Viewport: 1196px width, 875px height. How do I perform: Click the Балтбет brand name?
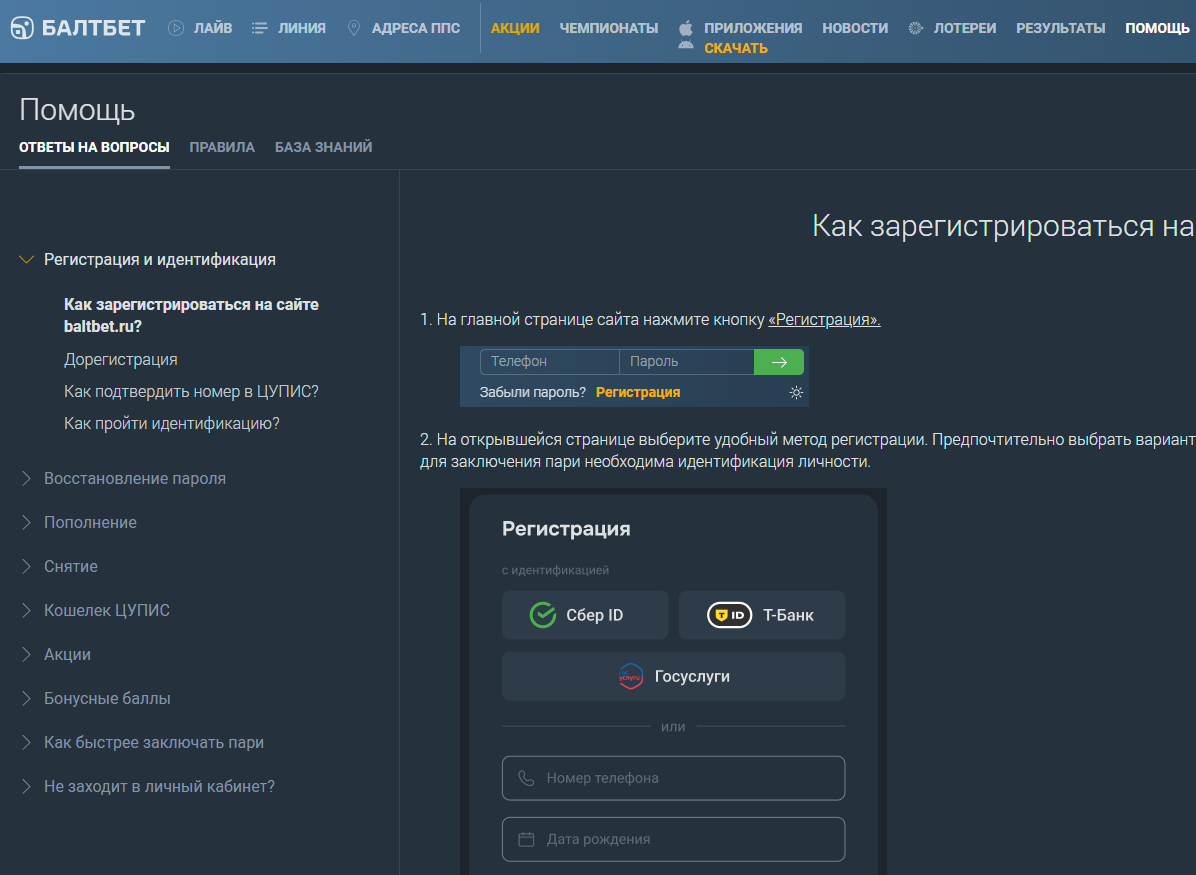[x=93, y=28]
